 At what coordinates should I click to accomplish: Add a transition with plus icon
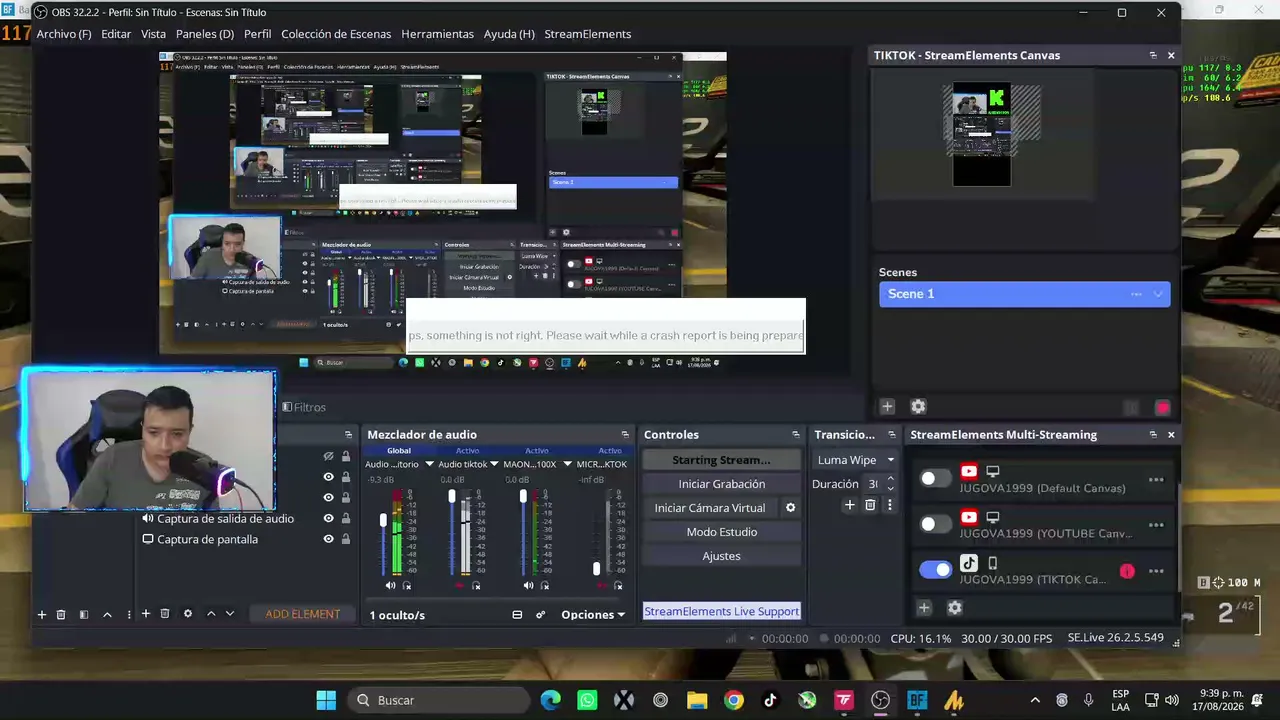click(850, 505)
